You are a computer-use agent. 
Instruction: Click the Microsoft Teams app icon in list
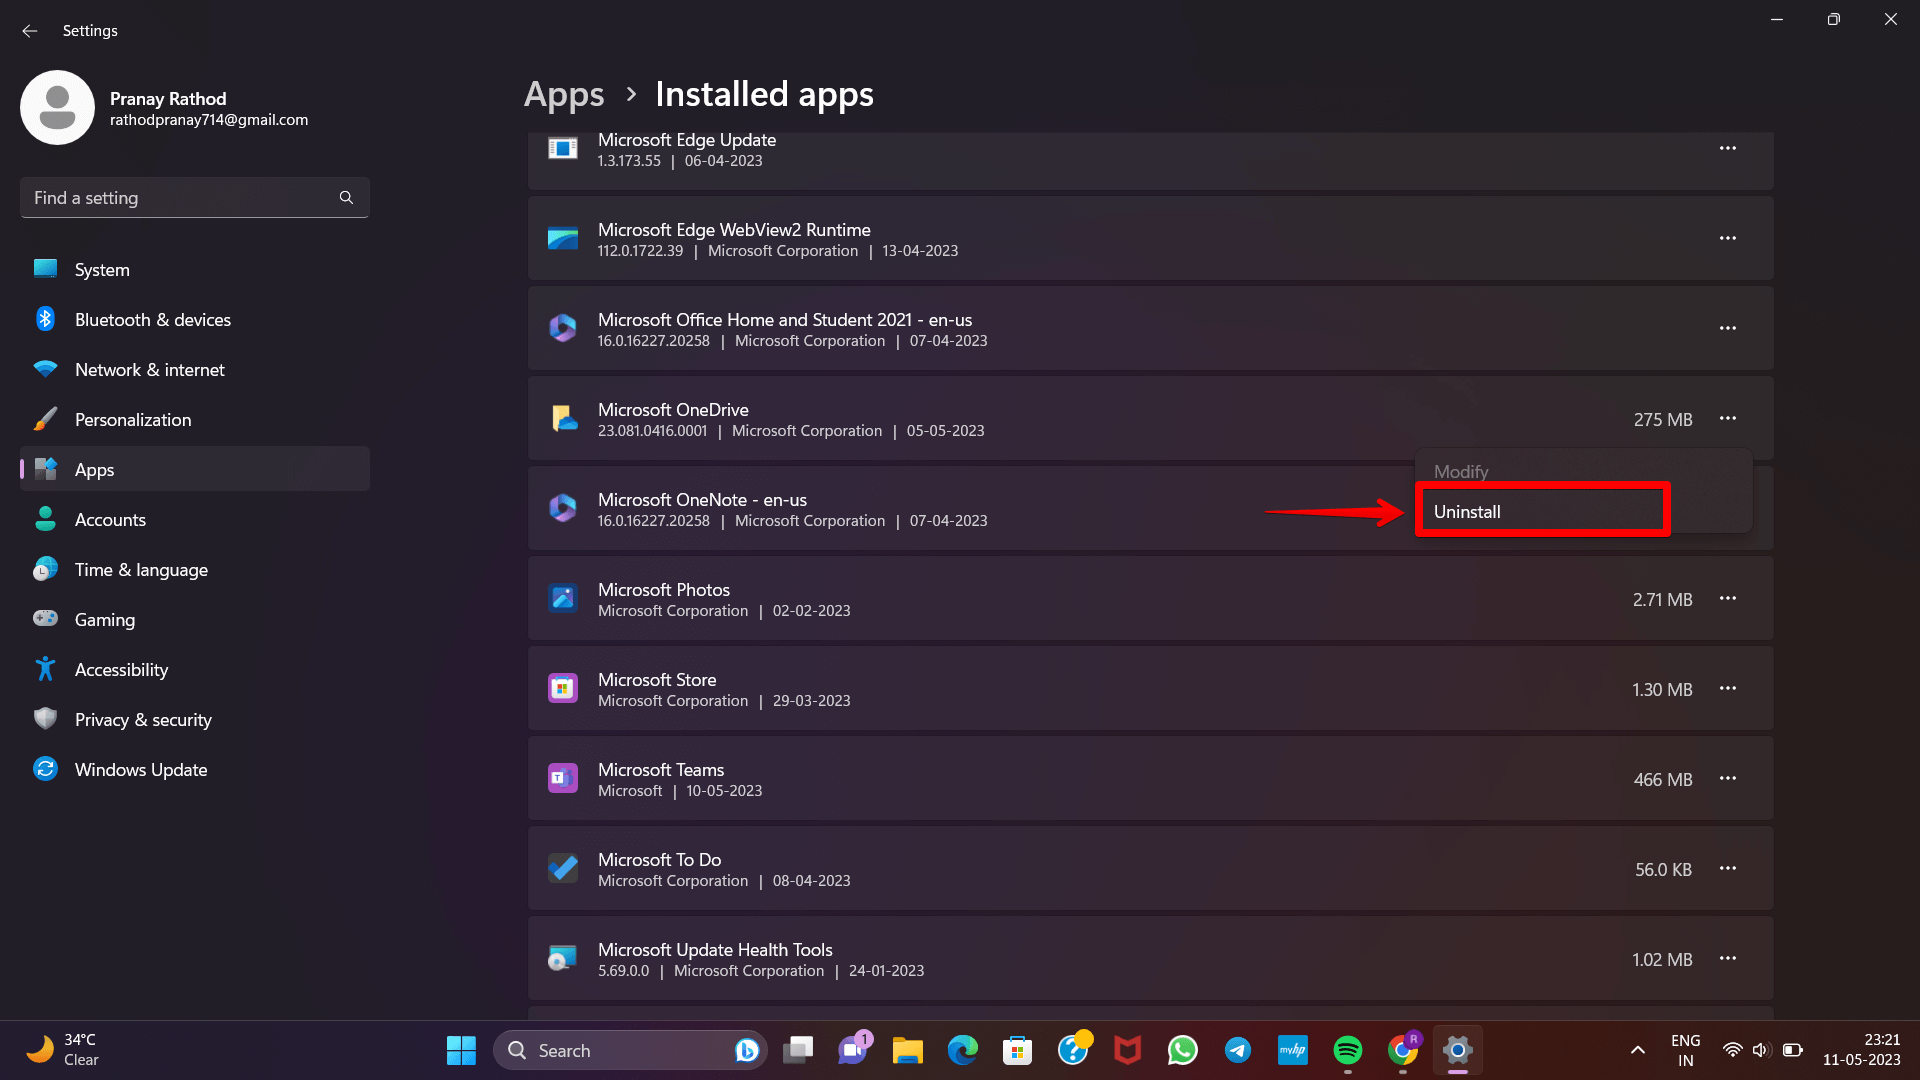563,778
